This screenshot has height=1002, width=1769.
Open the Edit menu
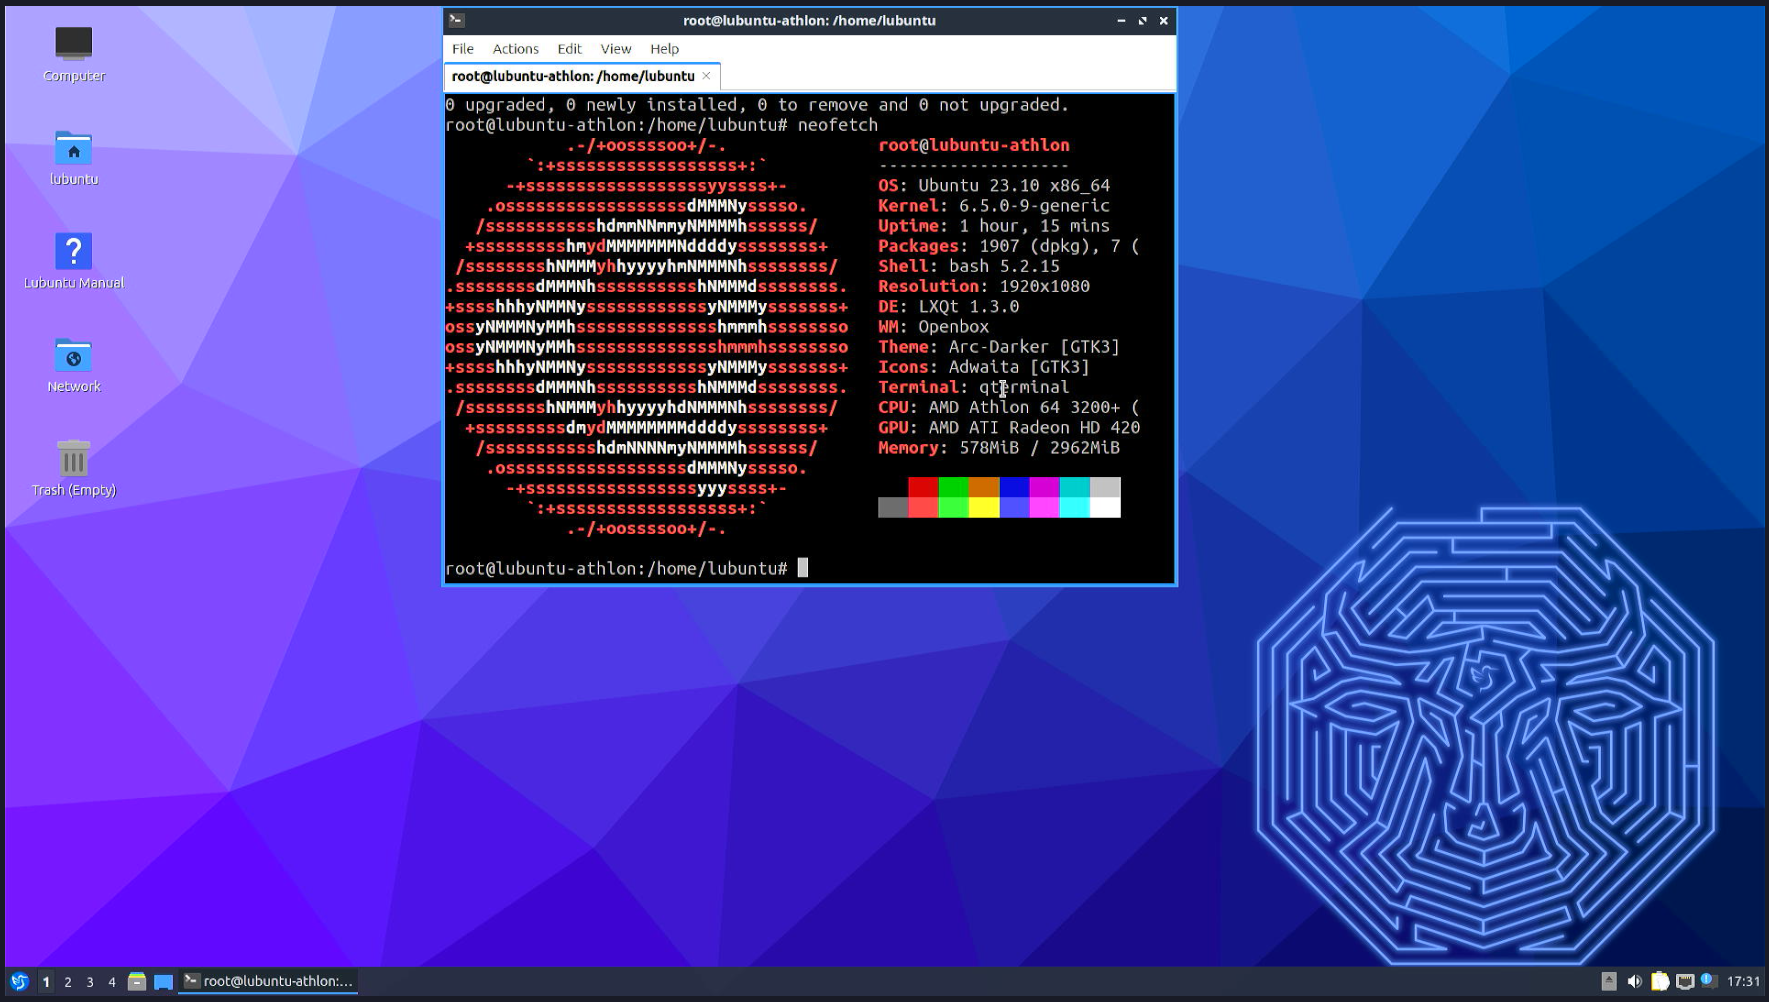pos(569,48)
